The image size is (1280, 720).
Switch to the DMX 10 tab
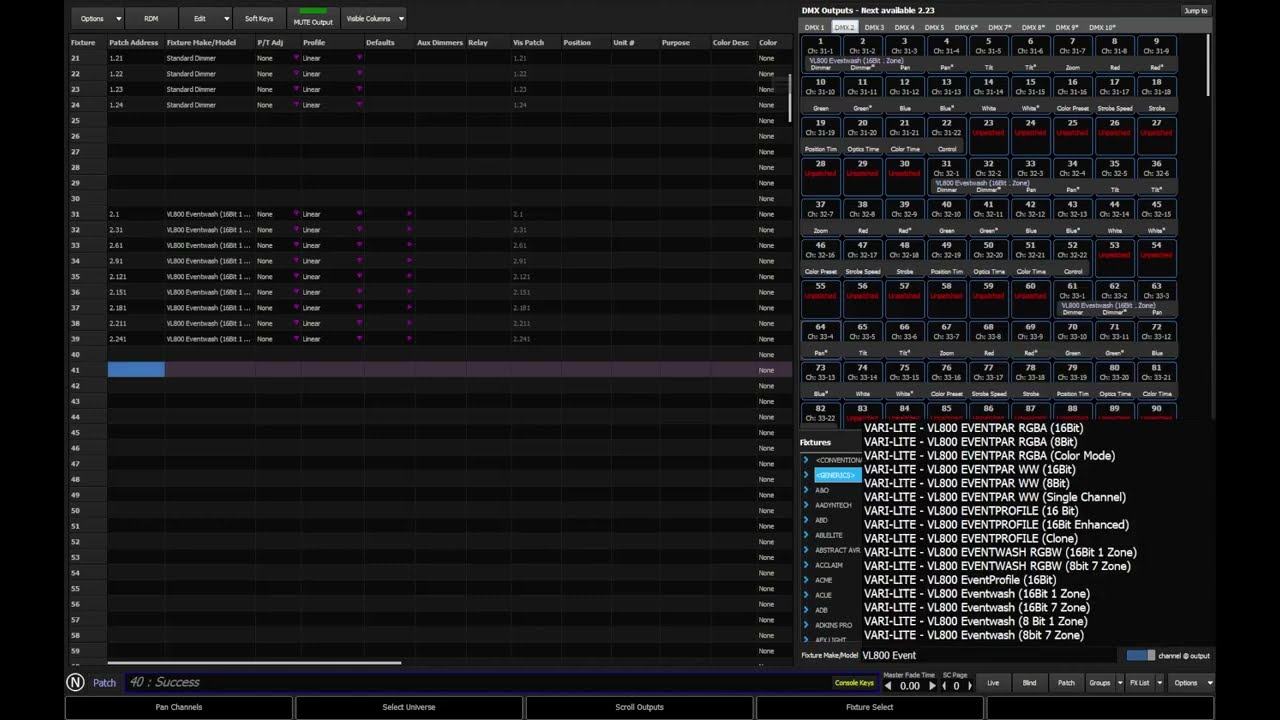pos(1102,27)
